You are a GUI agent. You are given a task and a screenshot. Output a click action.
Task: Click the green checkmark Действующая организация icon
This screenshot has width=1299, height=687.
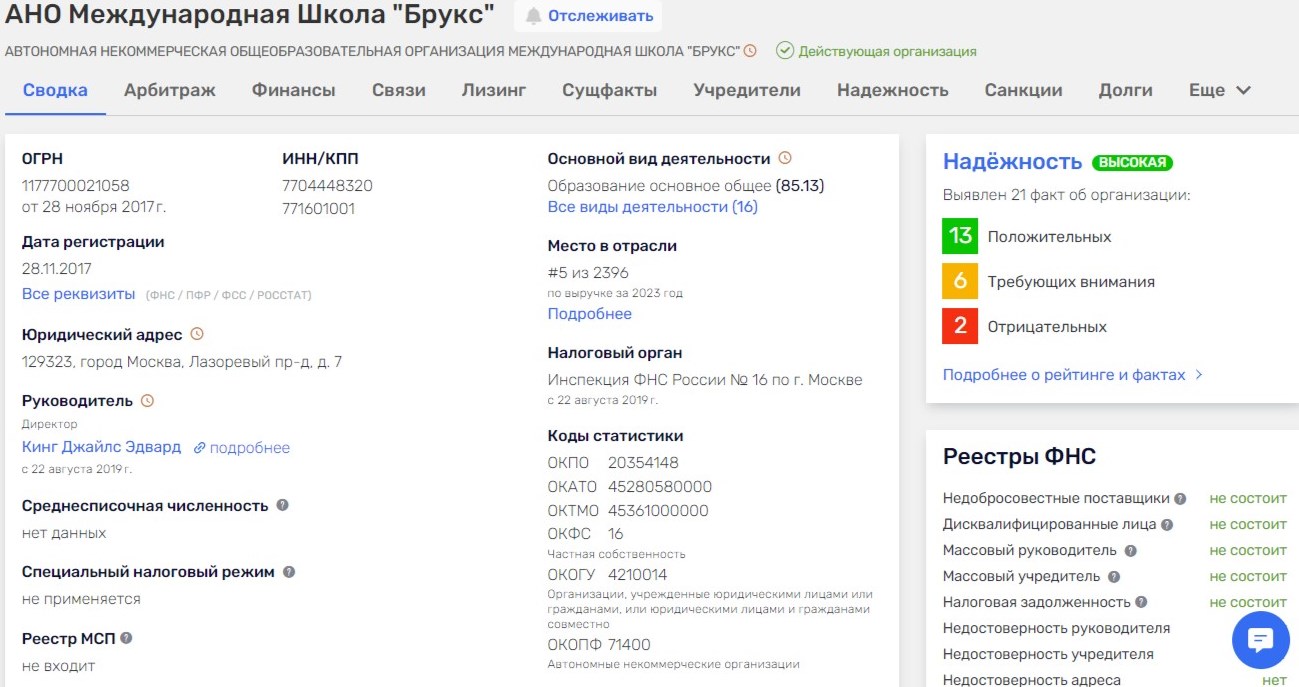(x=785, y=51)
